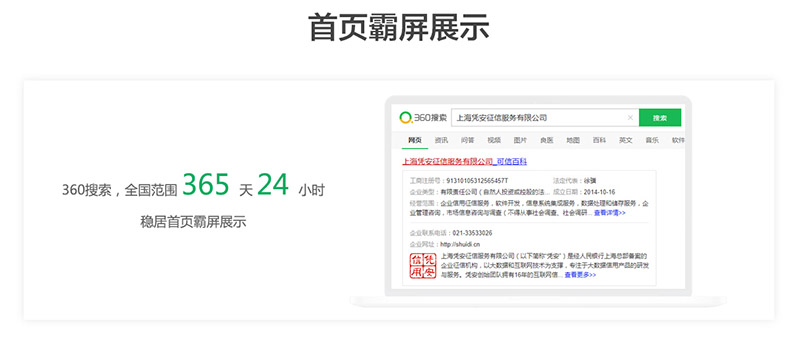The height and width of the screenshot is (360, 800).
Task: Select the 网页 tab
Action: [415, 140]
